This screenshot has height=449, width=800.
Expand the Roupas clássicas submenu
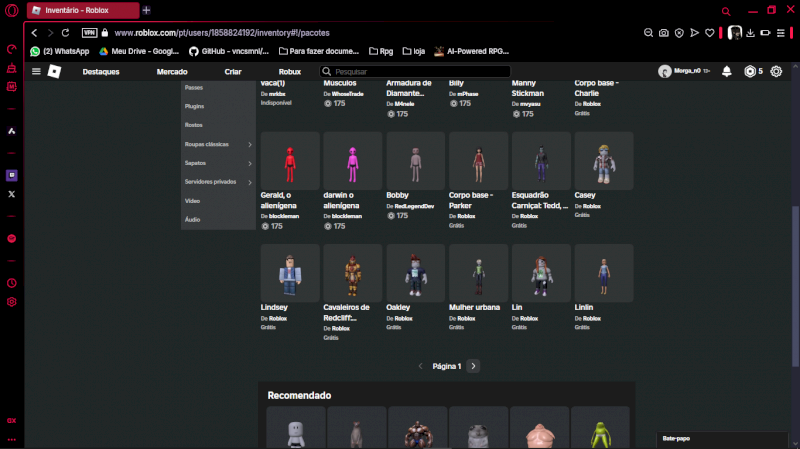click(x=249, y=144)
